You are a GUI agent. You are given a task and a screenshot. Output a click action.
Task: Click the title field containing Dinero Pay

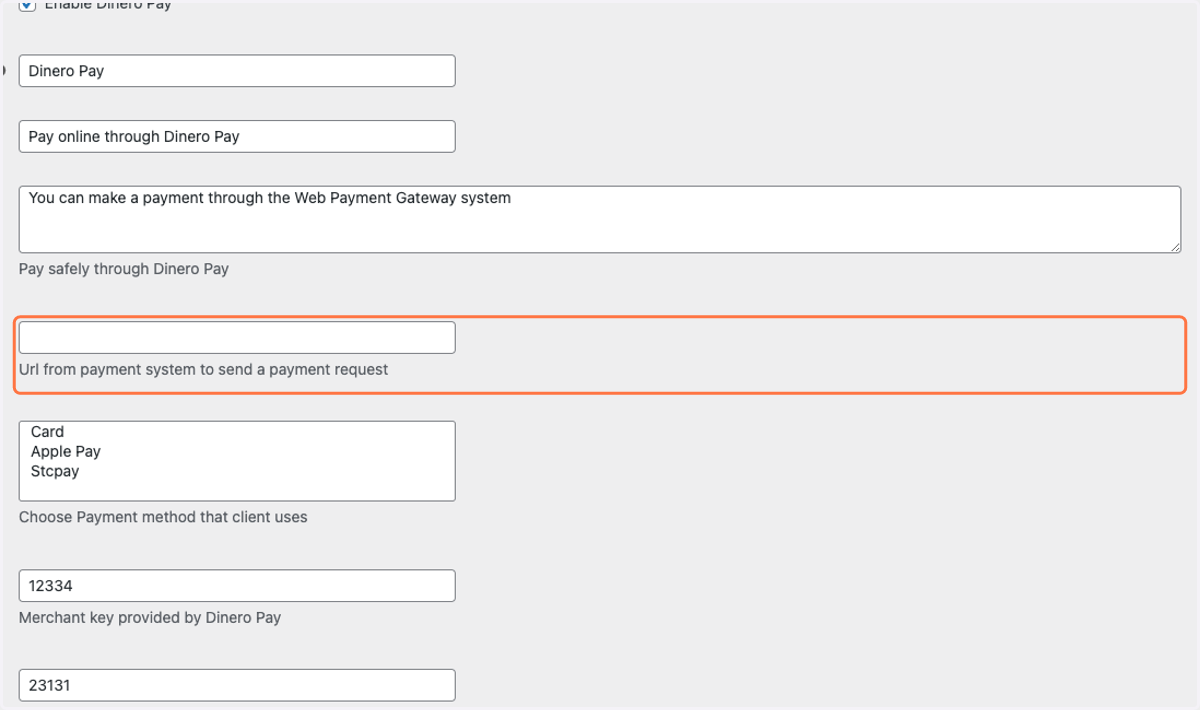tap(237, 71)
